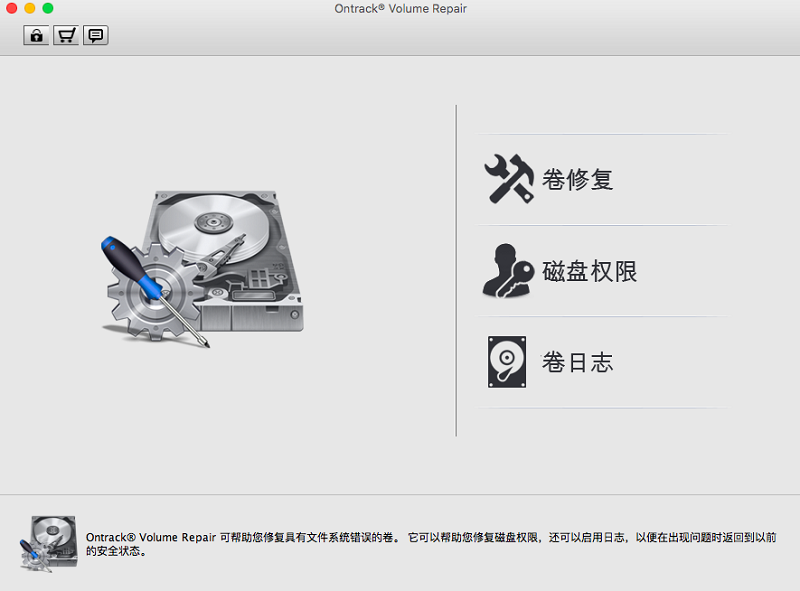The height and width of the screenshot is (591, 800).
Task: Click the user-with-key disk permissions icon
Action: (509, 271)
